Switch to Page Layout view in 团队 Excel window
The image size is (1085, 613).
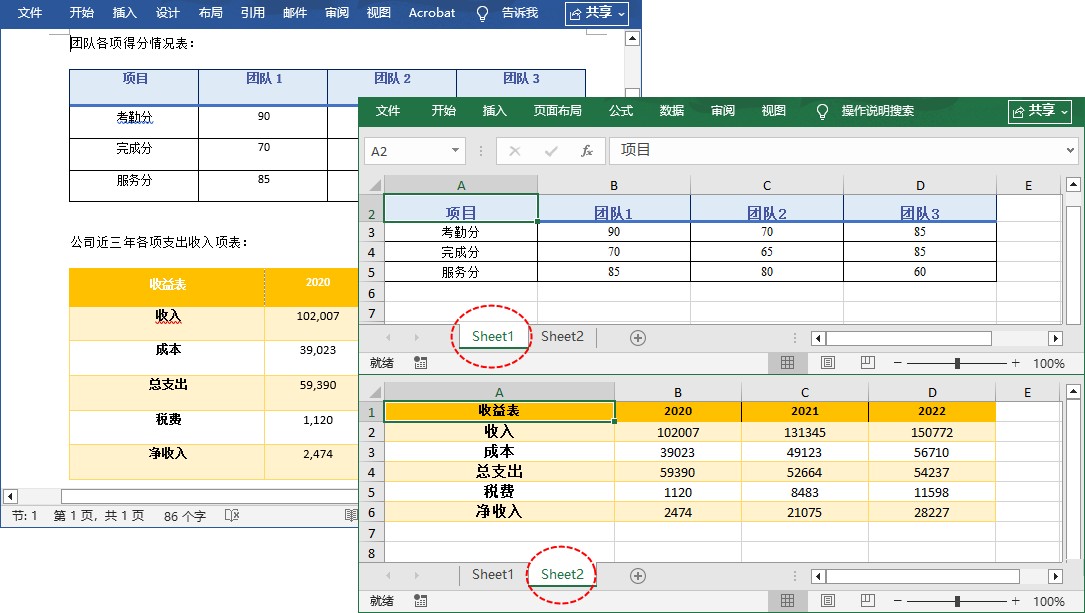click(828, 363)
